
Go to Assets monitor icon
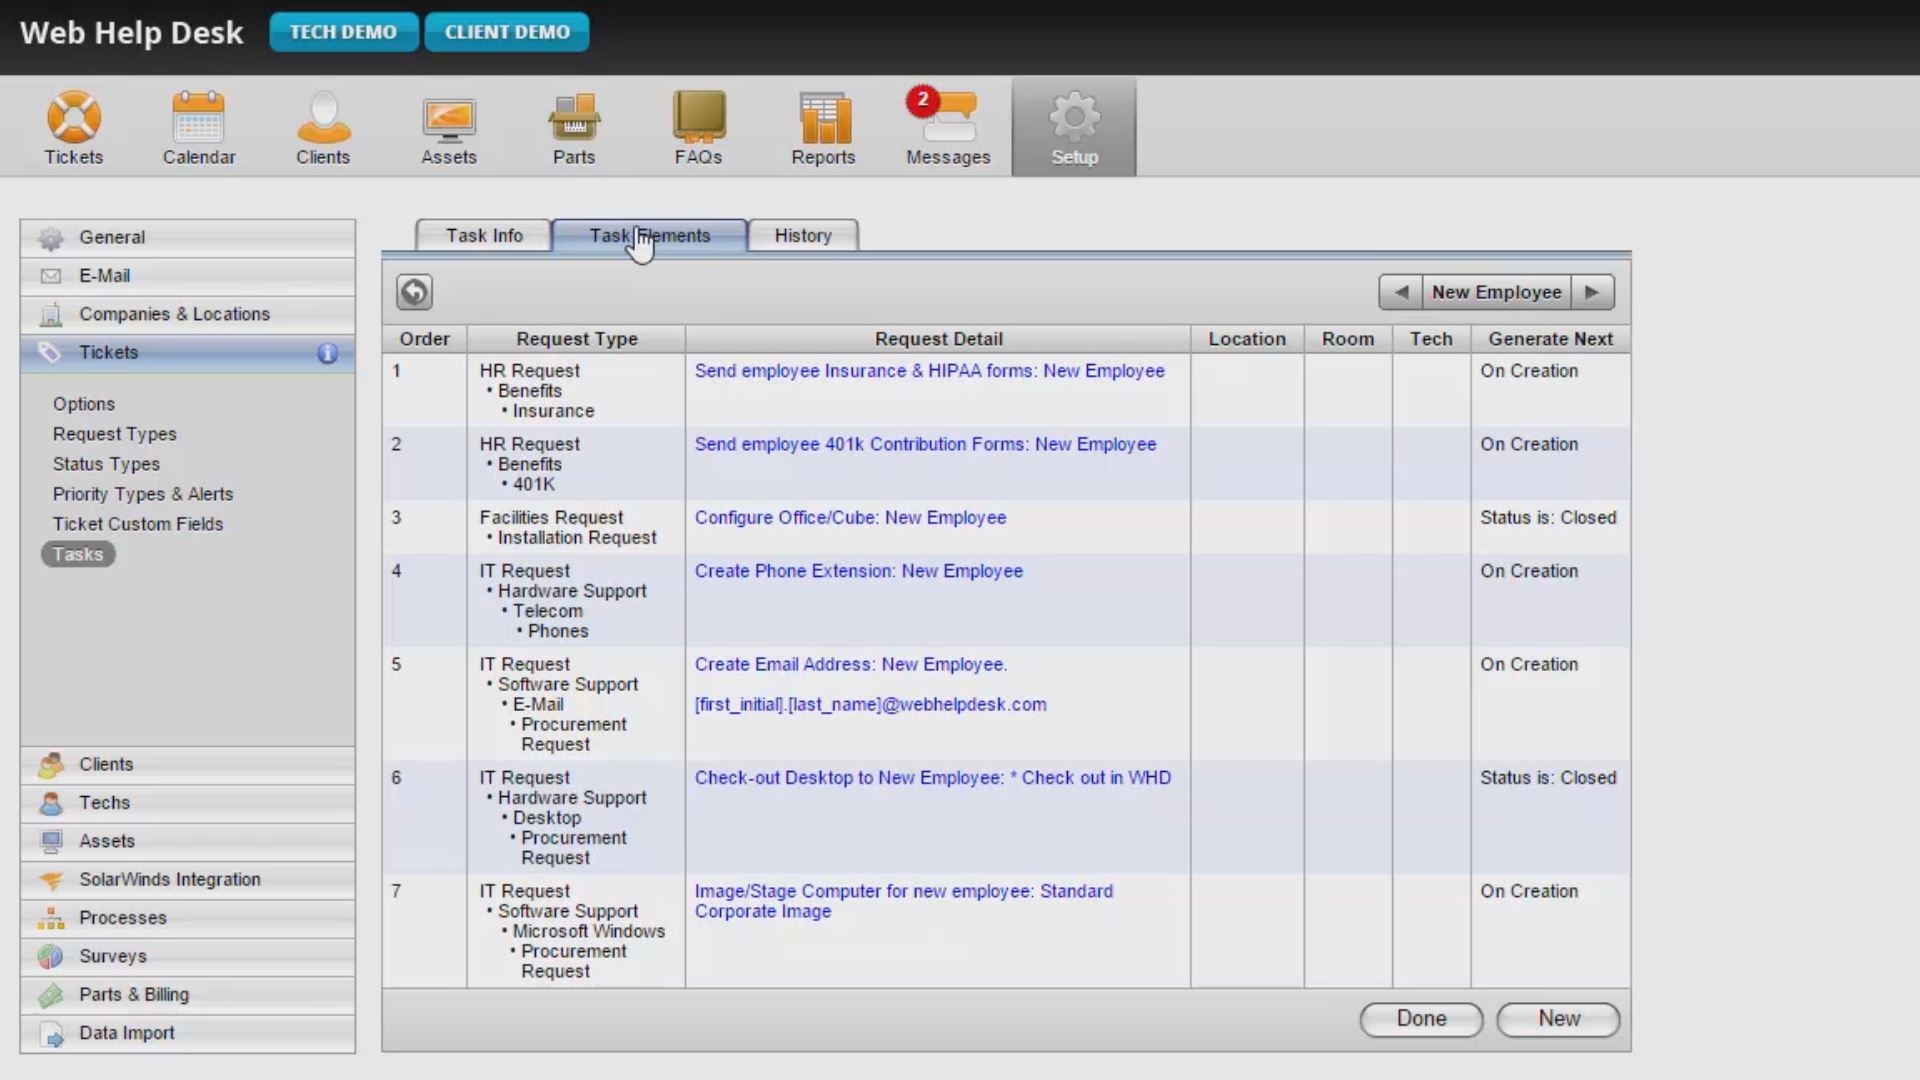coord(448,118)
